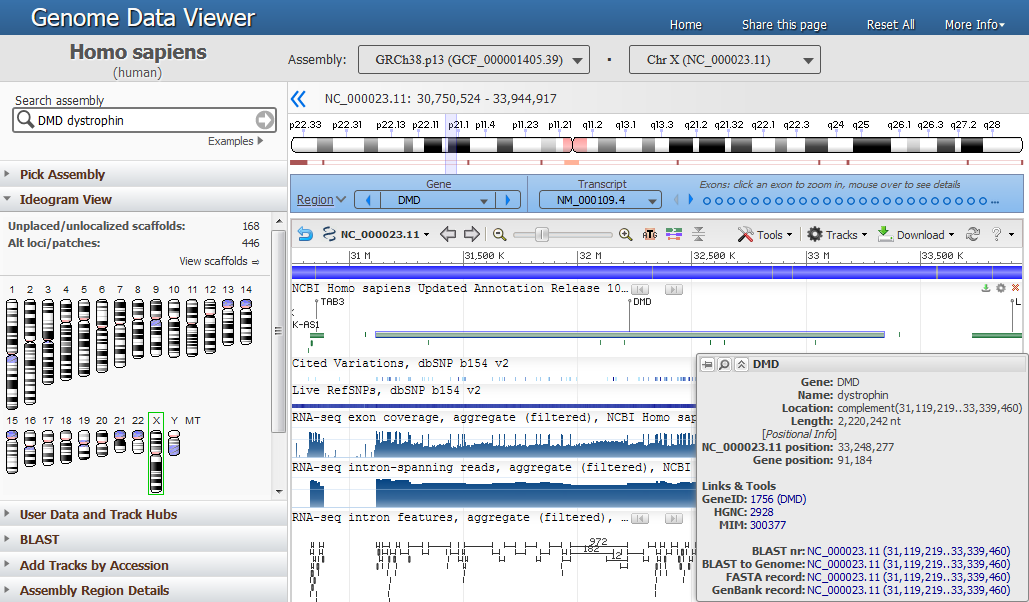This screenshot has width=1029, height=602.
Task: Zoom out with the magnifier minus icon
Action: coord(499,234)
